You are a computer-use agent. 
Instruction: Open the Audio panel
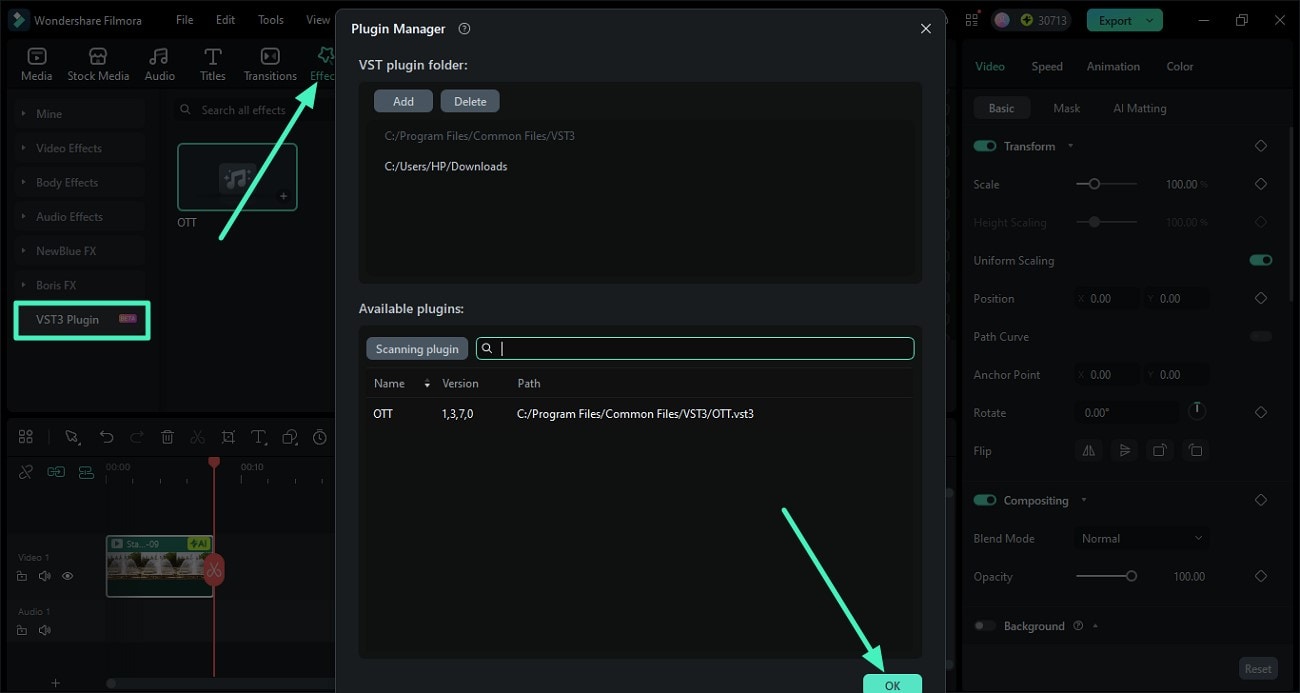(x=159, y=60)
